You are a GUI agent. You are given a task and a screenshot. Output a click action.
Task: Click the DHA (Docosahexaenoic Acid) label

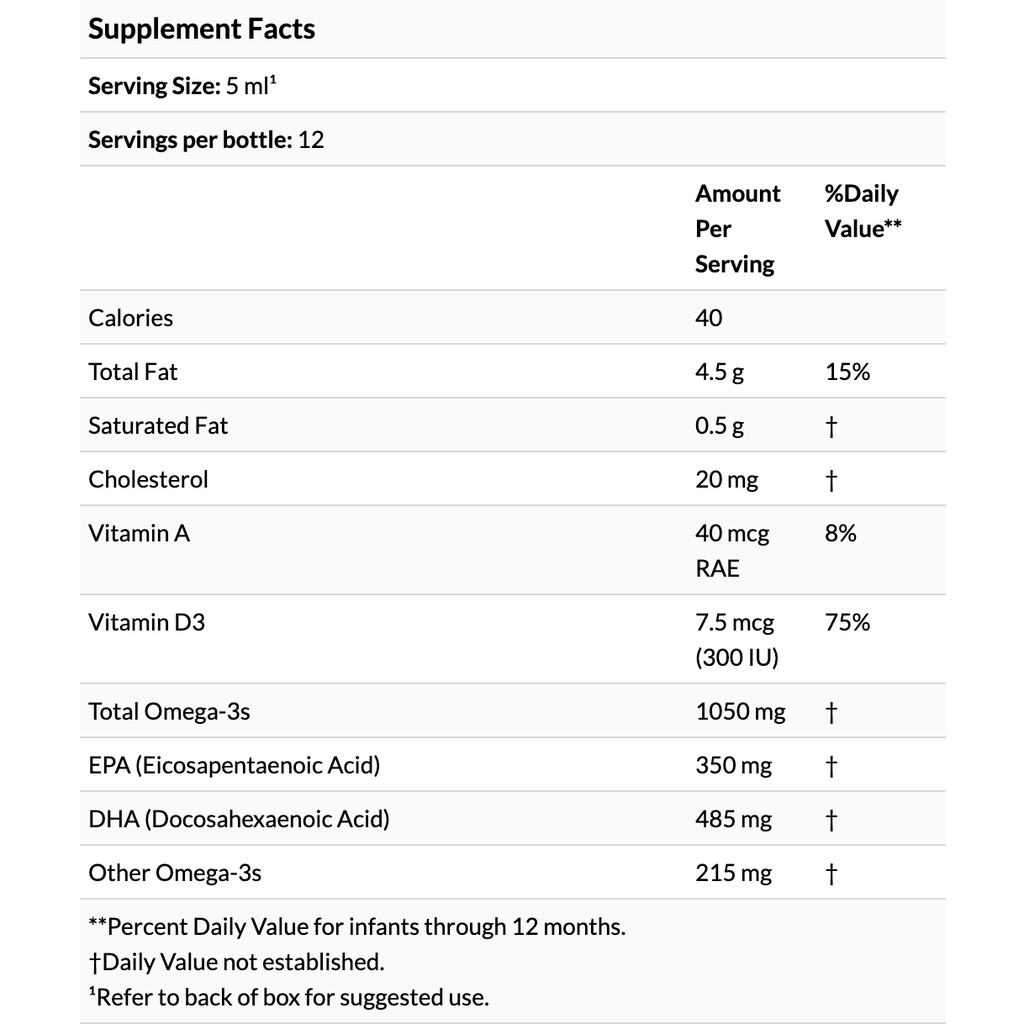point(238,820)
